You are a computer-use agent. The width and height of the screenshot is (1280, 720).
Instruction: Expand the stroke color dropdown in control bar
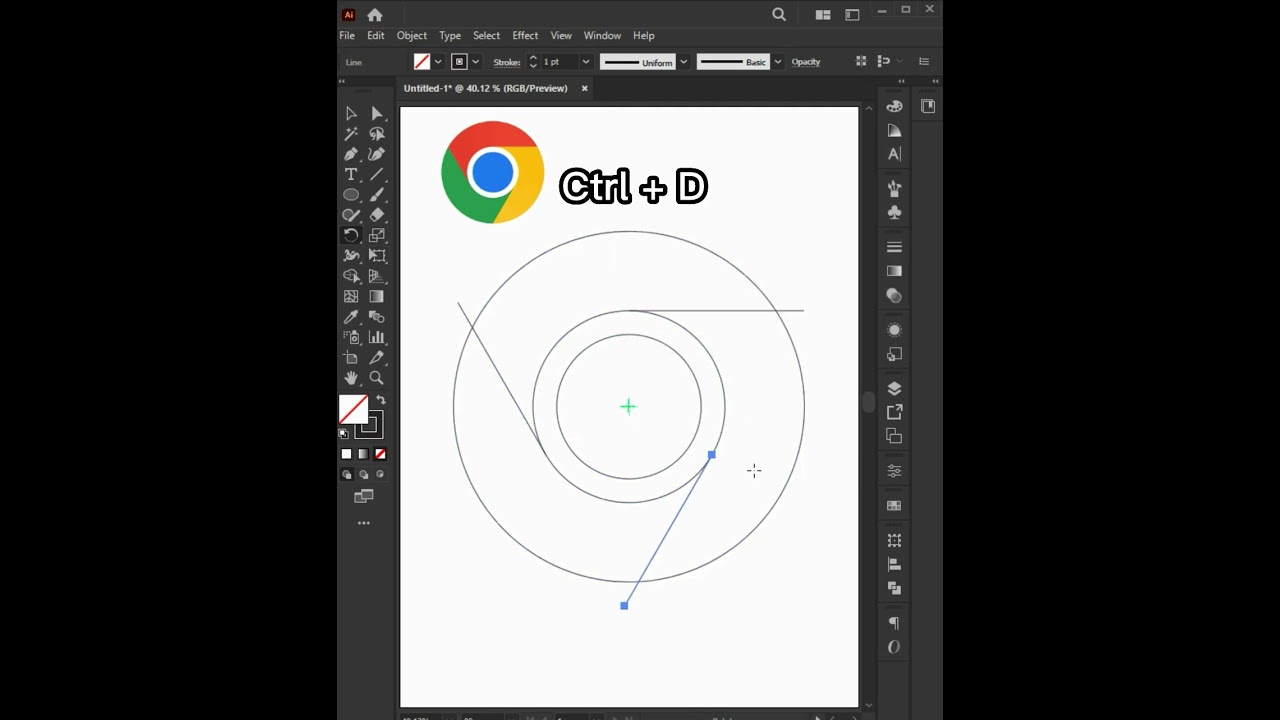[x=475, y=62]
